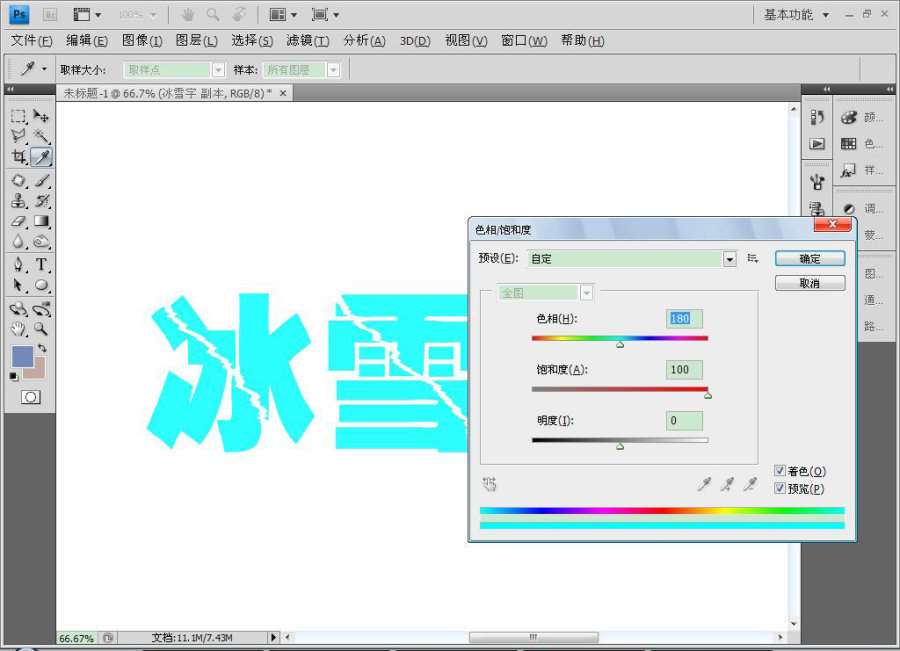The width and height of the screenshot is (900, 651).
Task: Click the on-image adjustment hand icon
Action: [489, 485]
